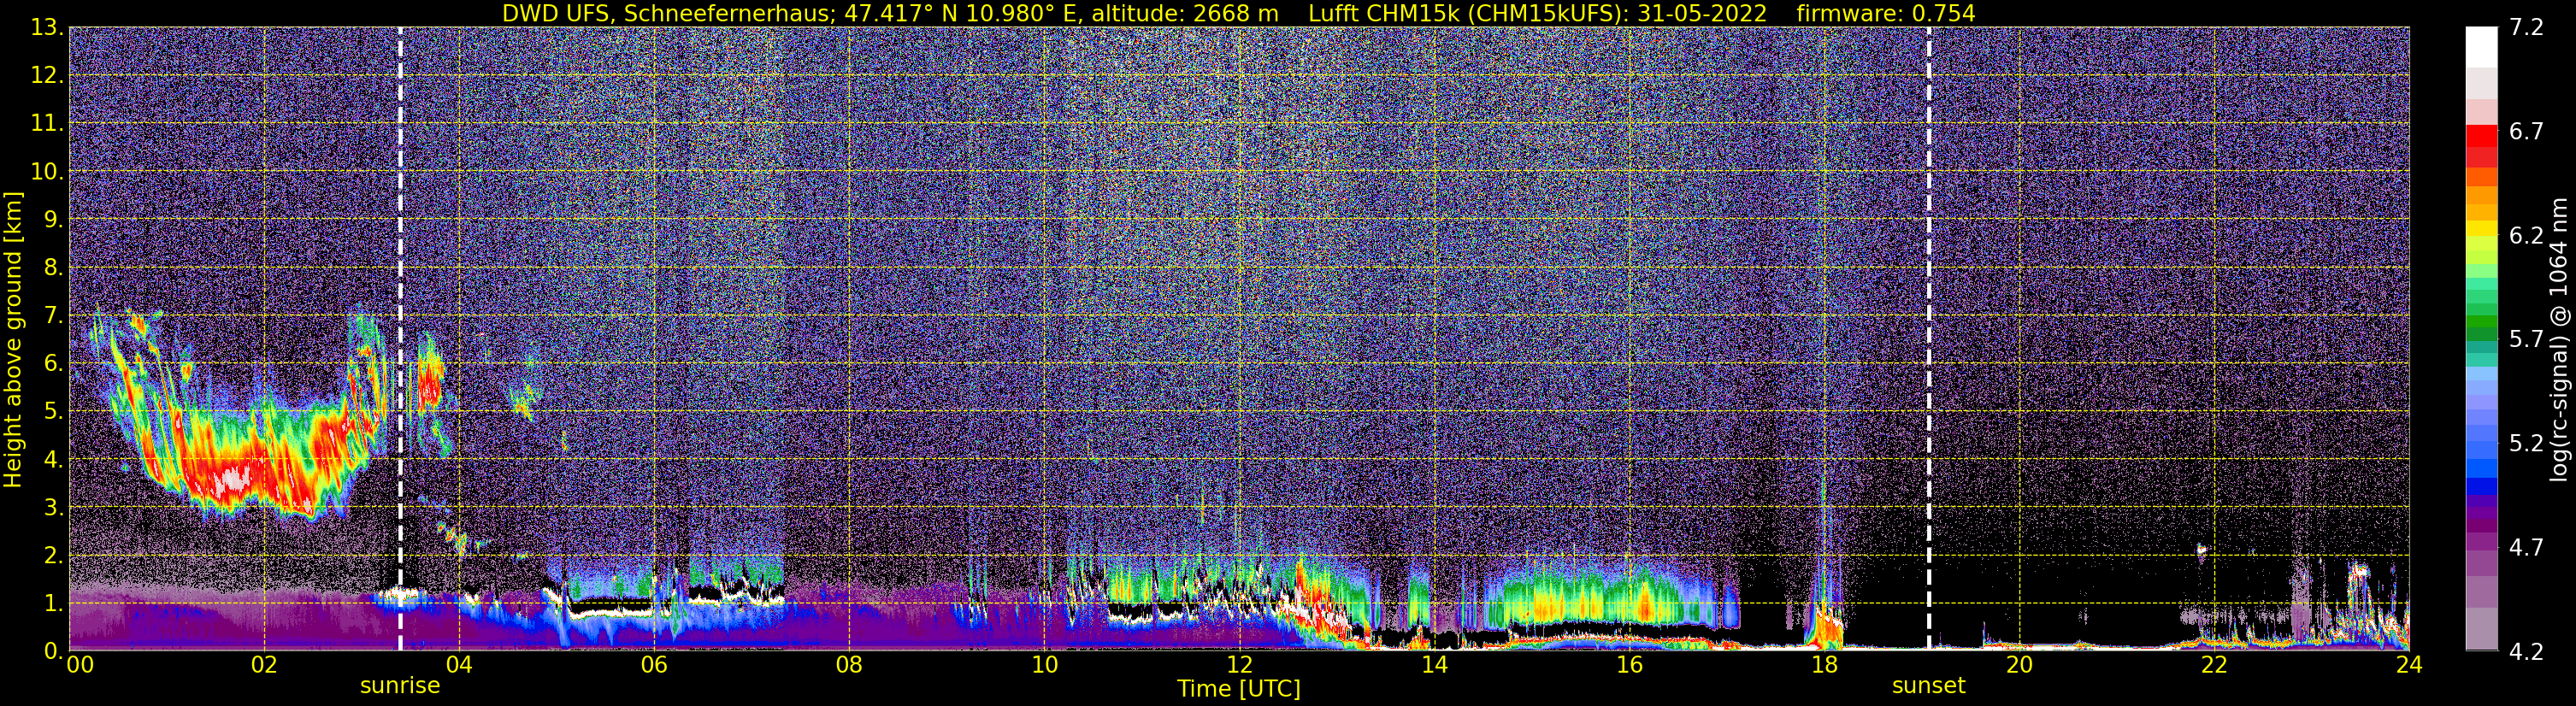Click the 'Time [UTC]' axis label
The image size is (2576, 706).
pos(1239,689)
